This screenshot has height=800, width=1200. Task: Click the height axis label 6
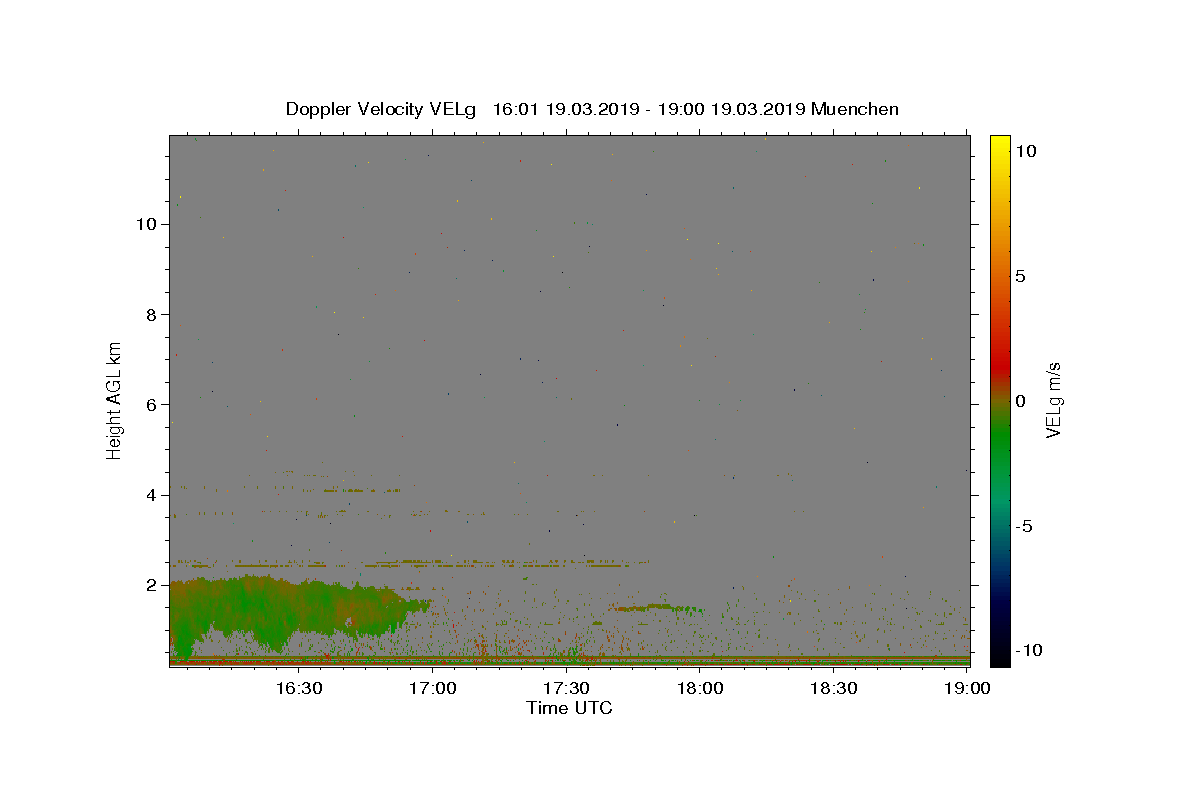(152, 404)
